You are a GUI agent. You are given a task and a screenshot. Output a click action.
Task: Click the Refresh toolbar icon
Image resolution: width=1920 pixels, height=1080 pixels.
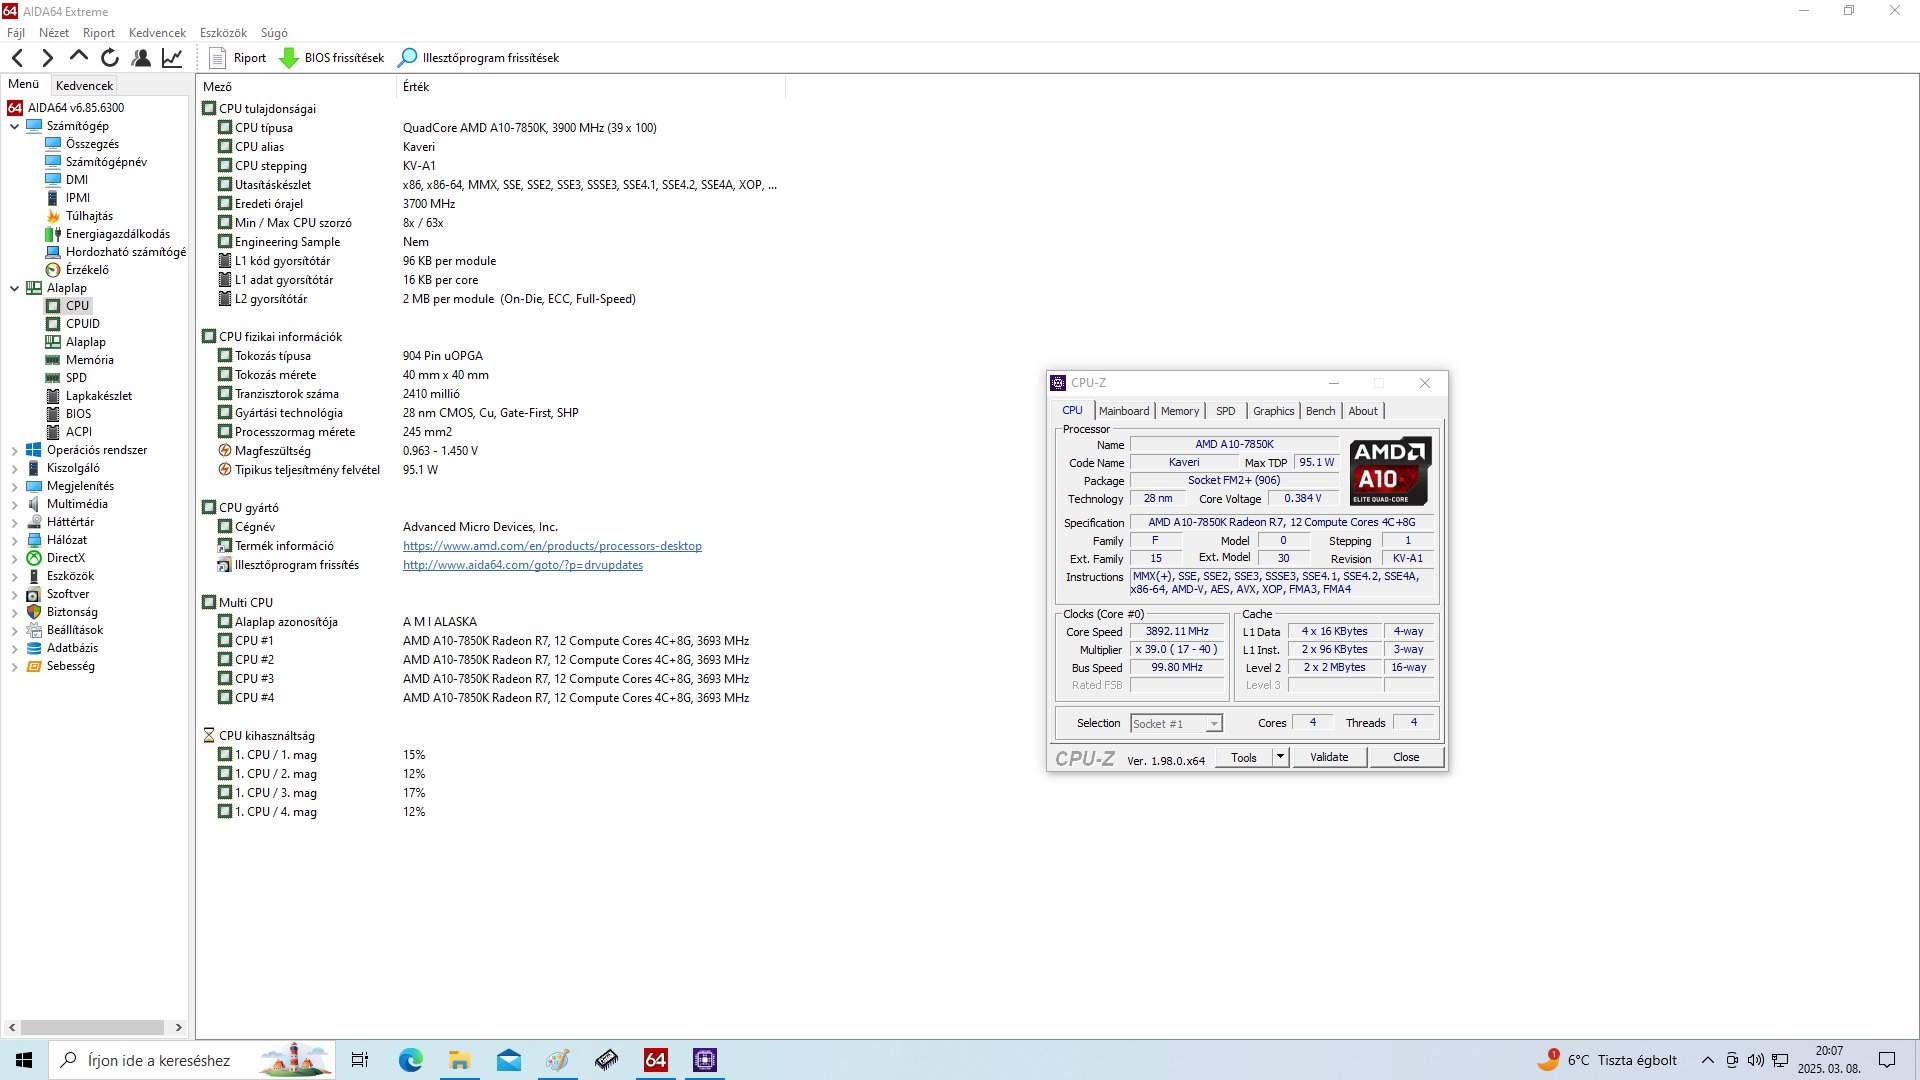click(110, 58)
